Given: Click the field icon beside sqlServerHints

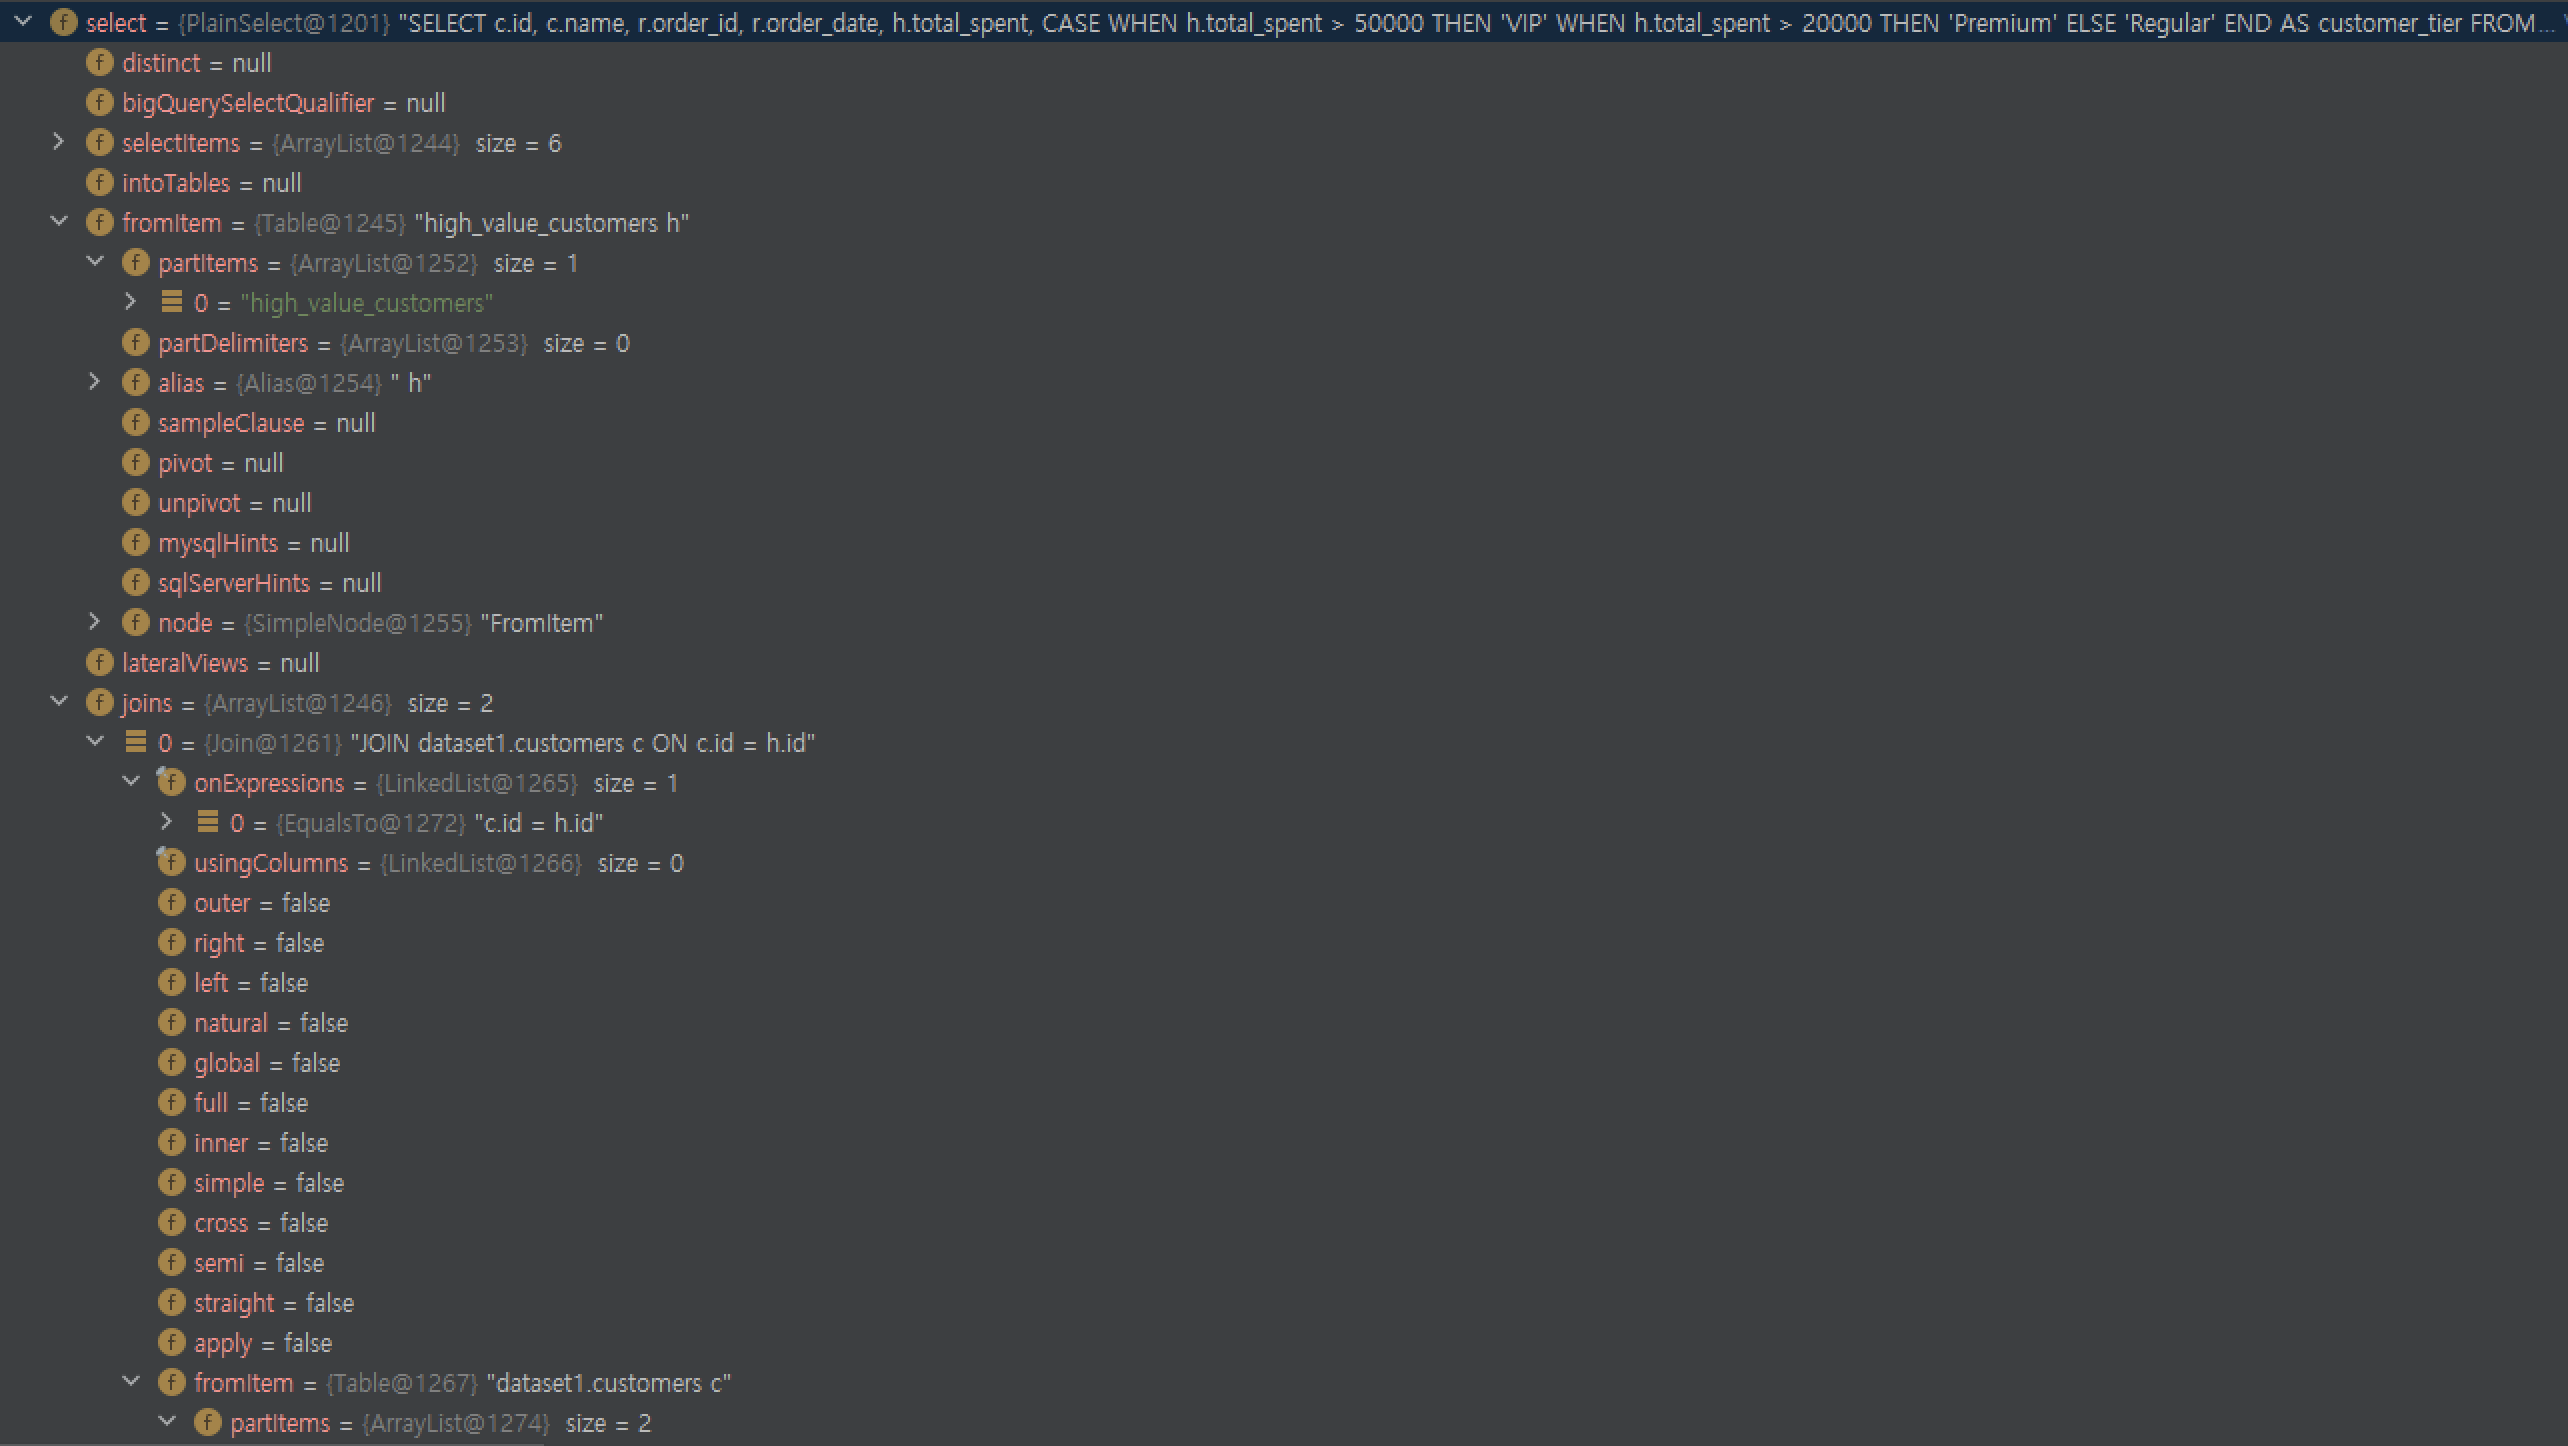Looking at the screenshot, I should tap(135, 583).
